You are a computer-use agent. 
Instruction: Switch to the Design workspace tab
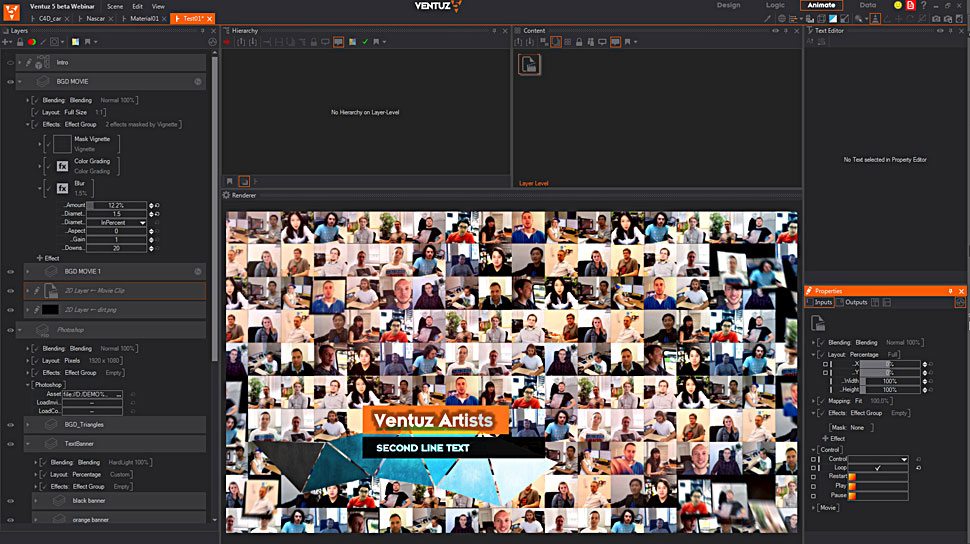pyautogui.click(x=728, y=6)
